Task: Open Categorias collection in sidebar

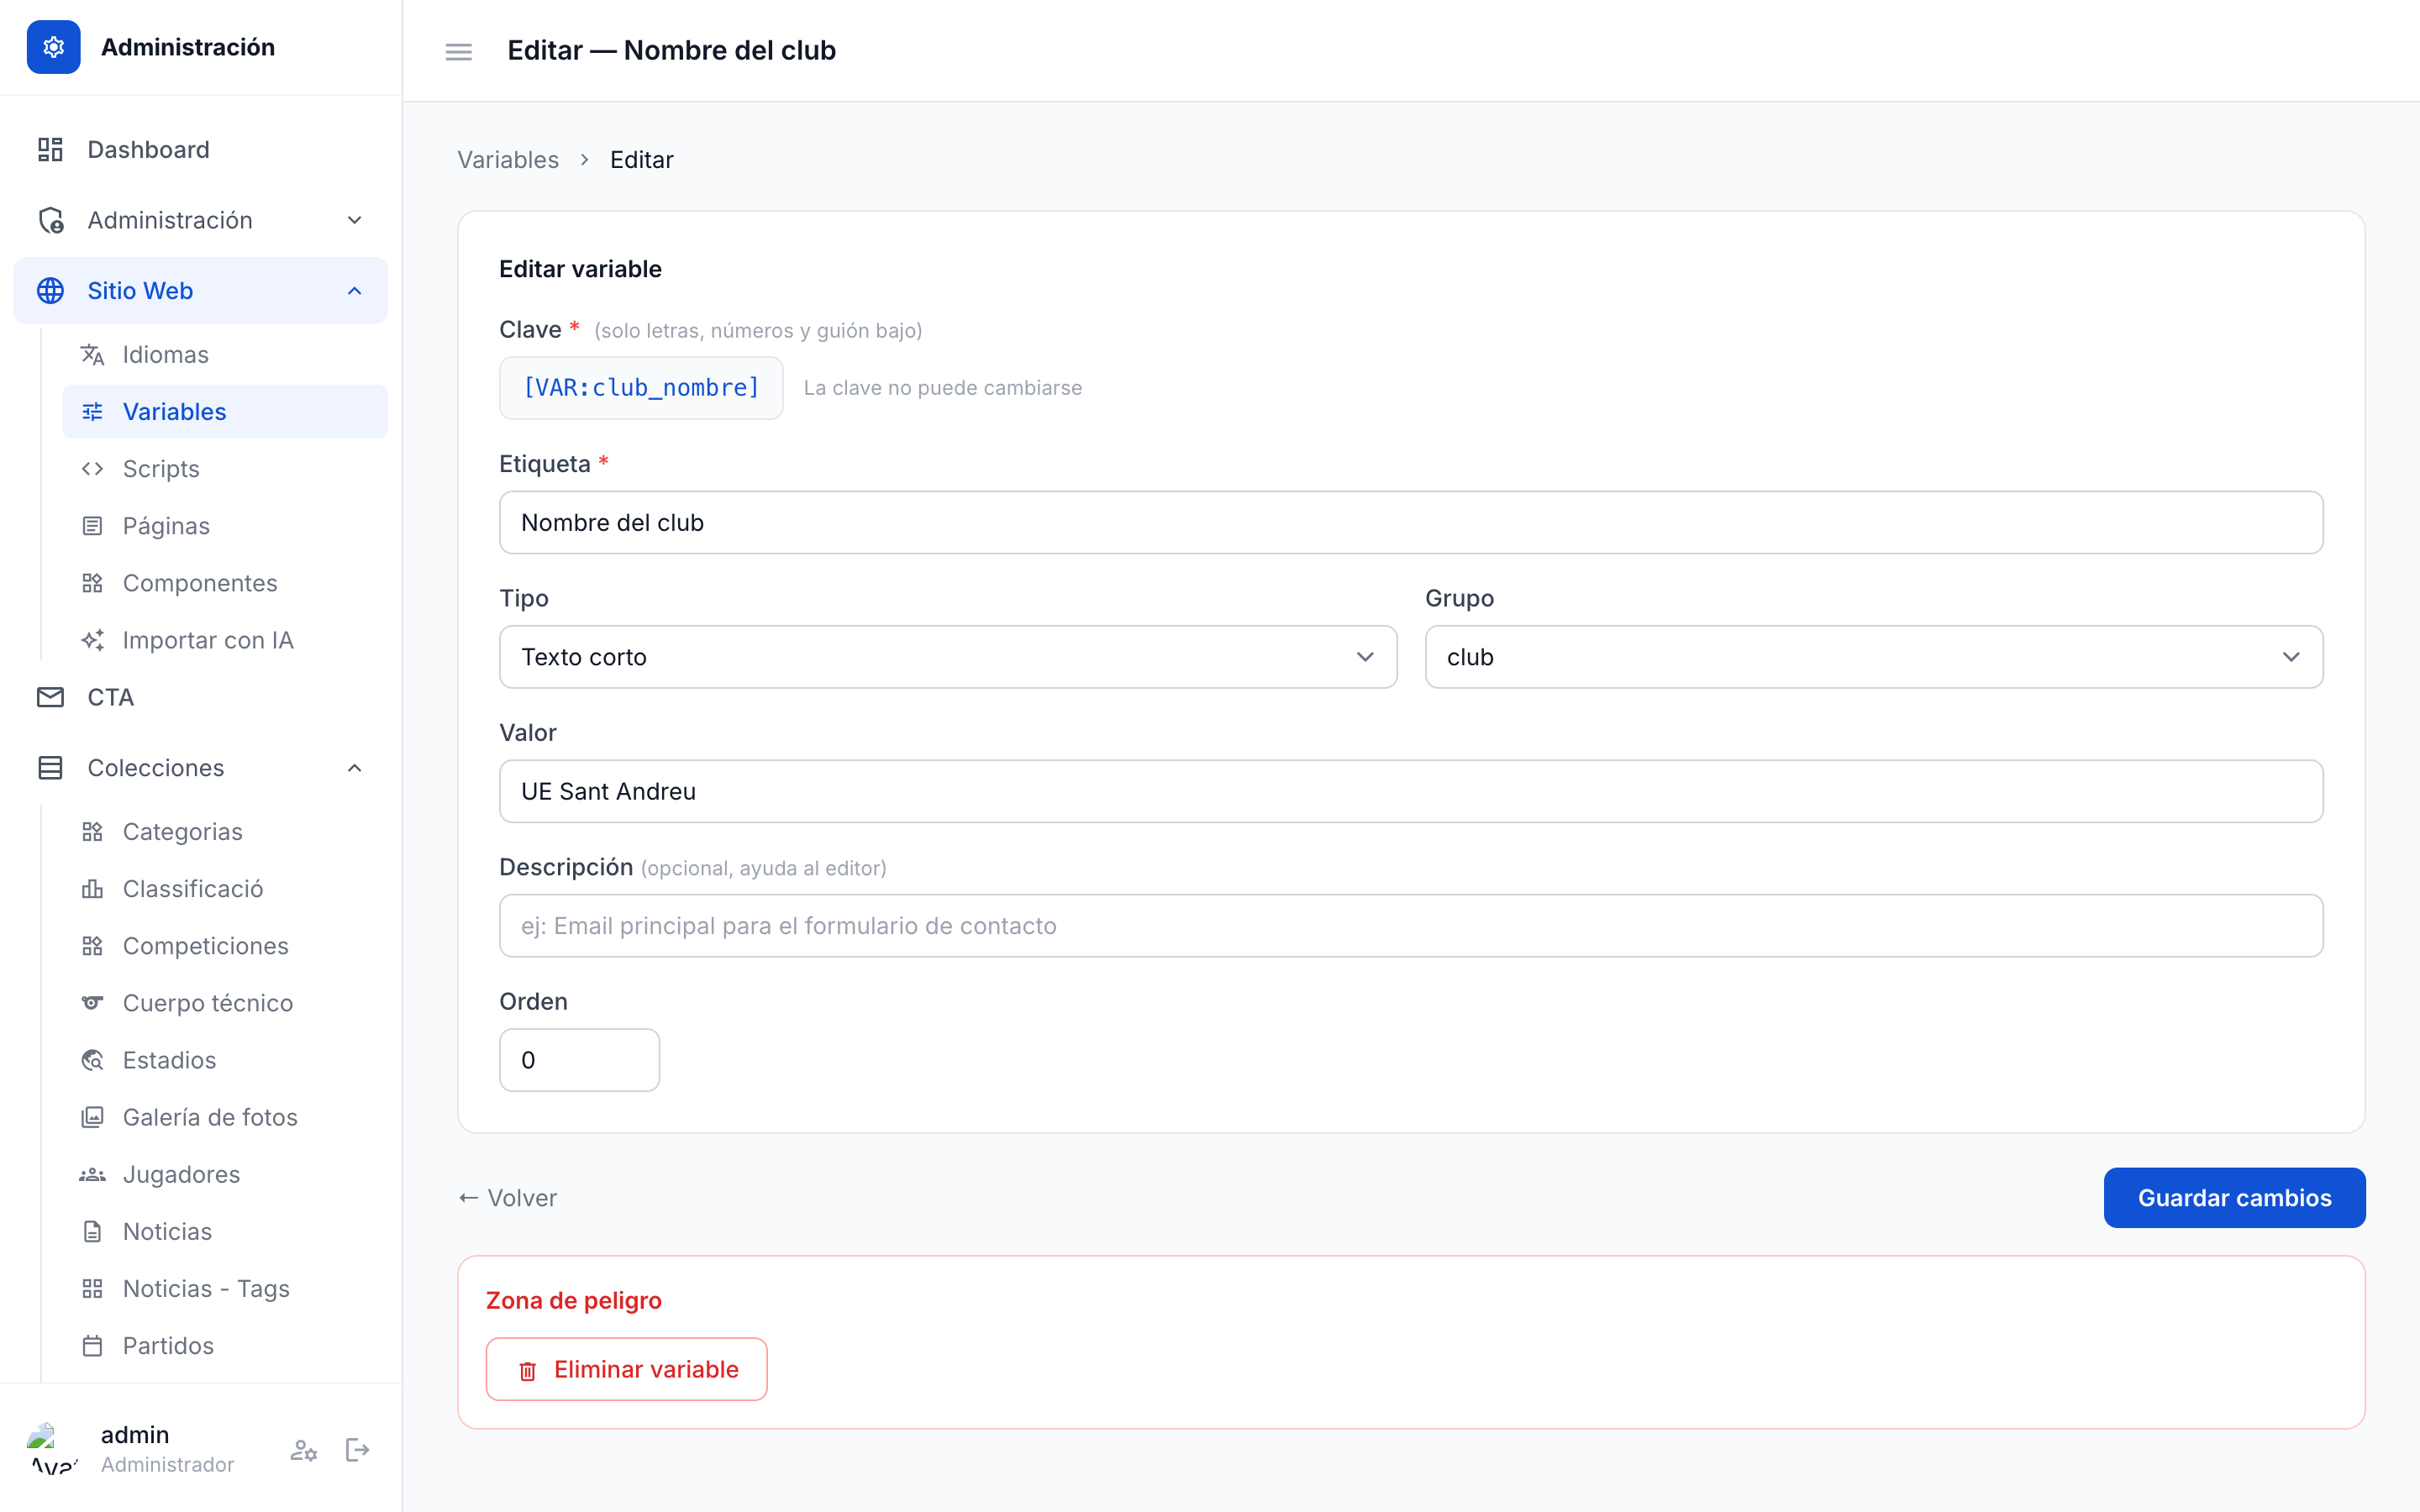Action: [225, 832]
